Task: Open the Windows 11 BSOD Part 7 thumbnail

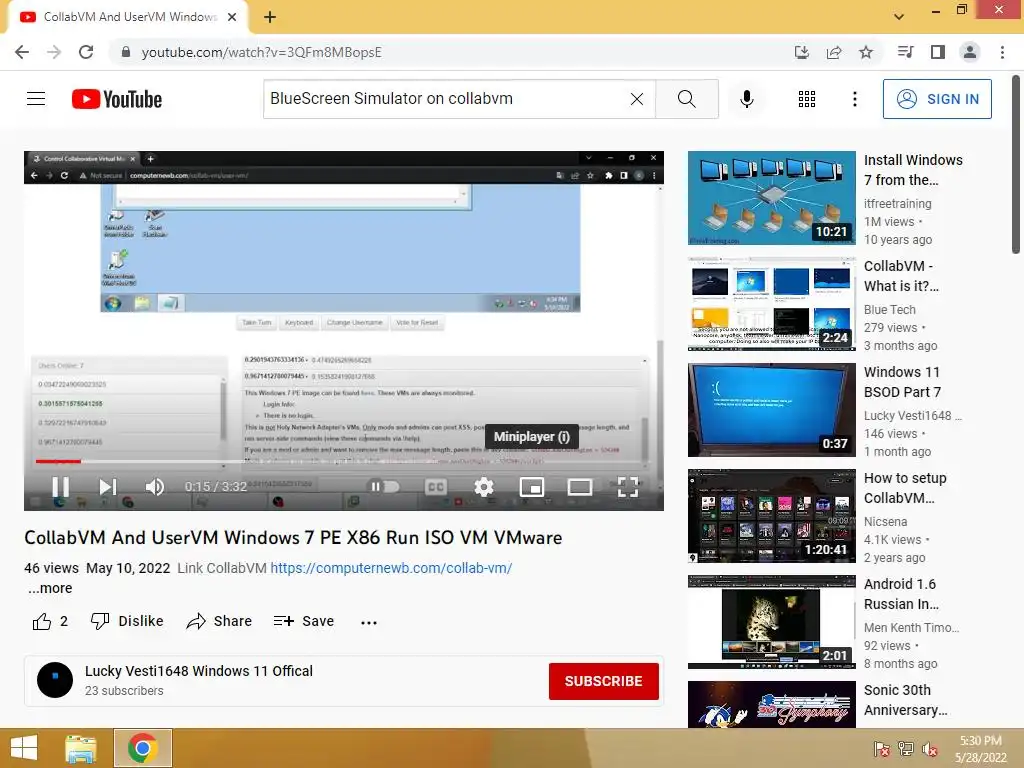Action: click(771, 409)
